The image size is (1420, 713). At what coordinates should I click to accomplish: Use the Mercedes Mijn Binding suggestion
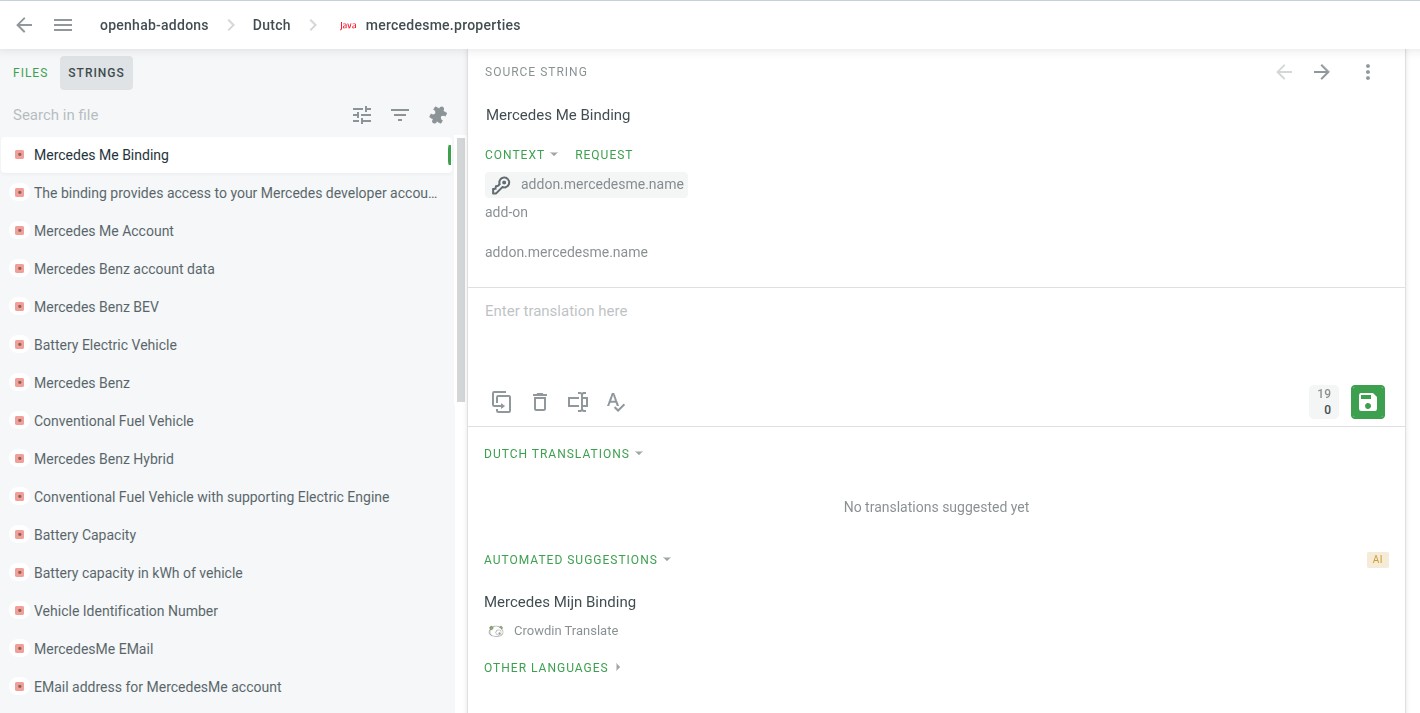pos(560,602)
